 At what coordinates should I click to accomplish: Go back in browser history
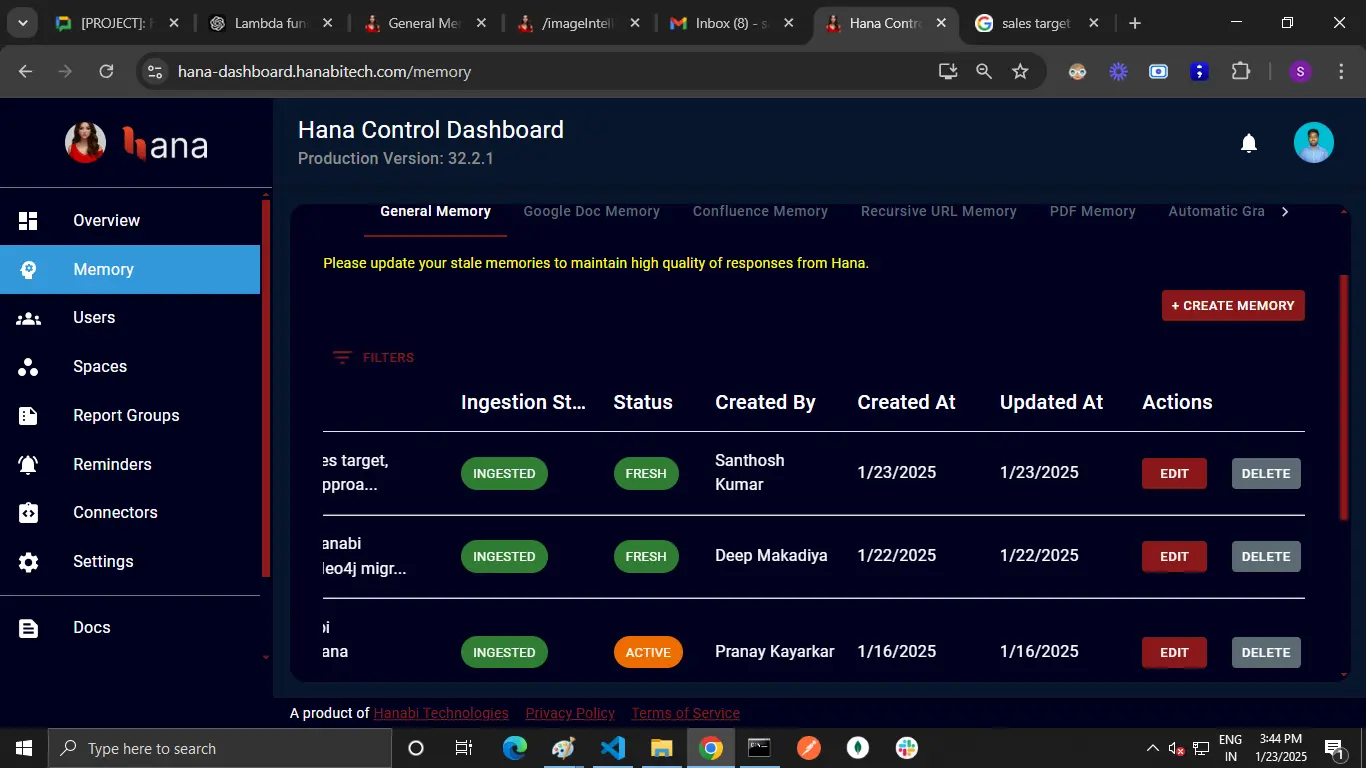pyautogui.click(x=26, y=71)
